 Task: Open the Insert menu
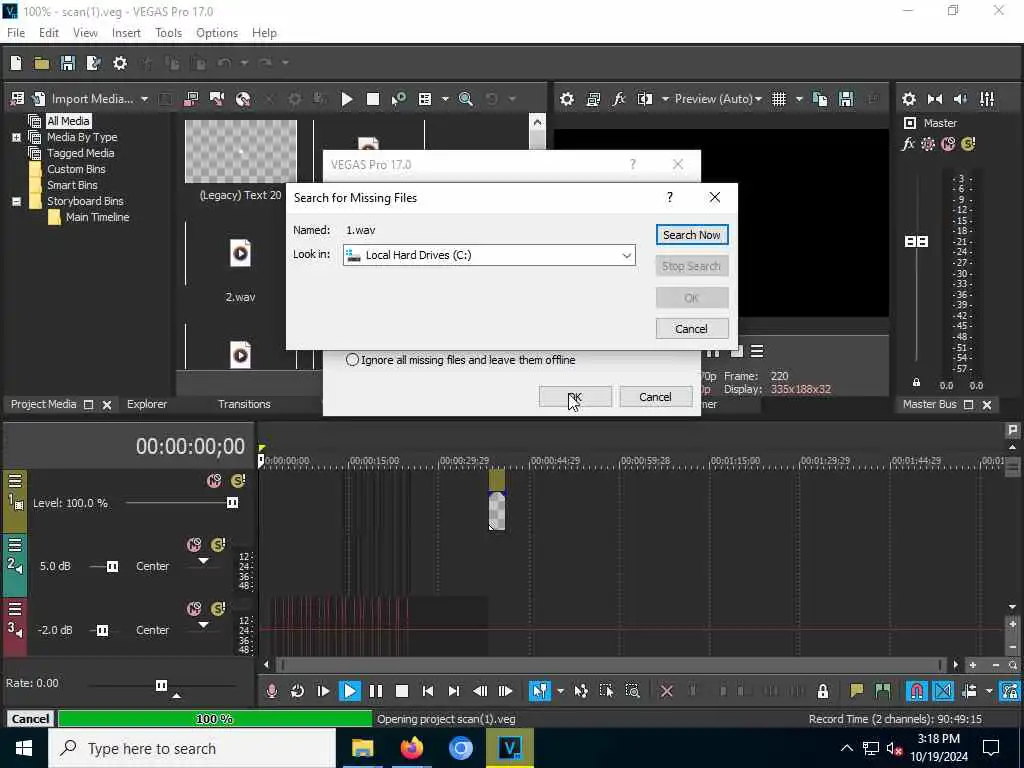[126, 33]
